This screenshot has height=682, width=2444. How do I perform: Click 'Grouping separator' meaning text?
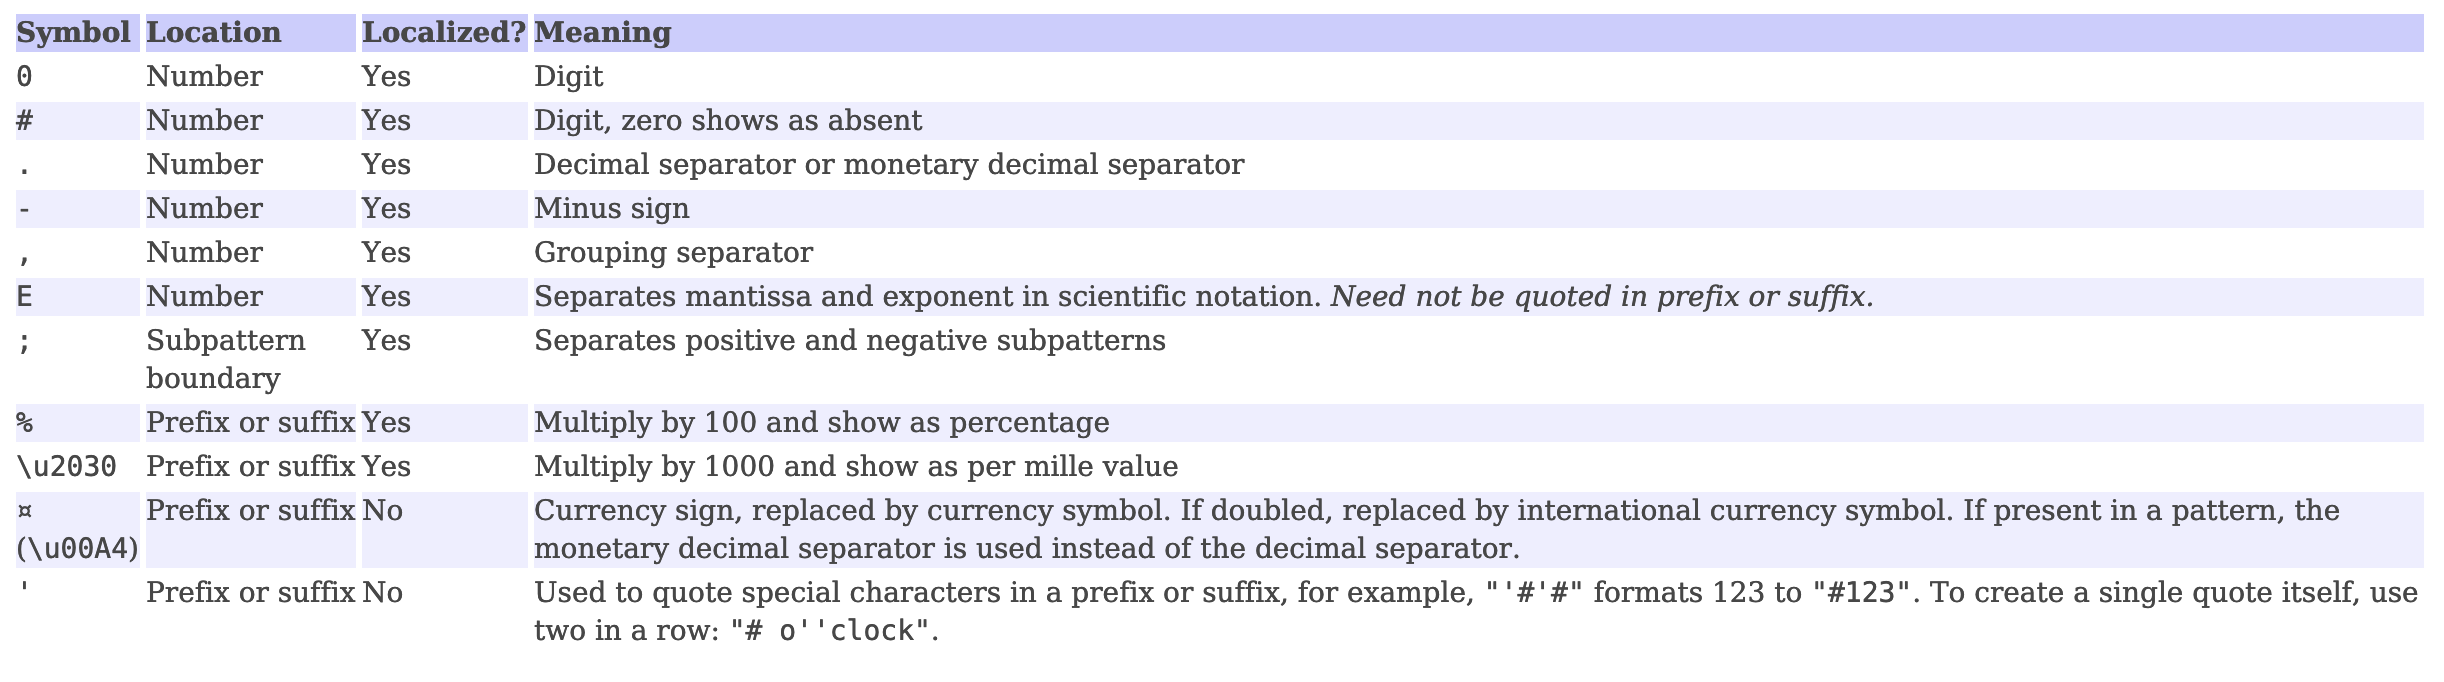pyautogui.click(x=673, y=253)
